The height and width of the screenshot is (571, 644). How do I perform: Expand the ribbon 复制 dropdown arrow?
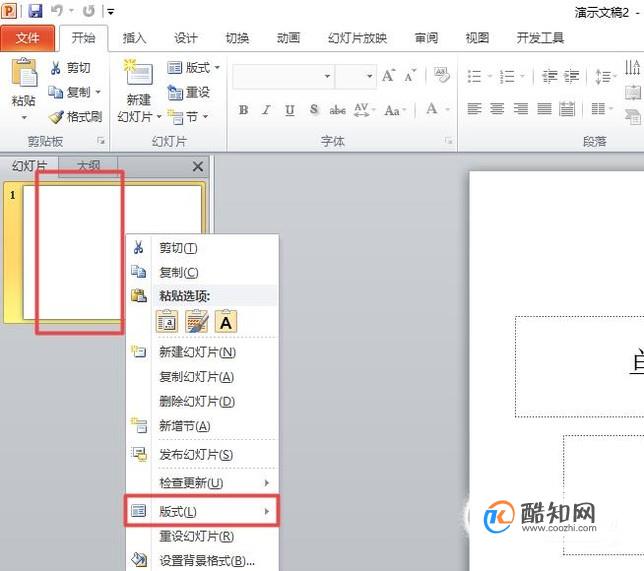pos(98,92)
